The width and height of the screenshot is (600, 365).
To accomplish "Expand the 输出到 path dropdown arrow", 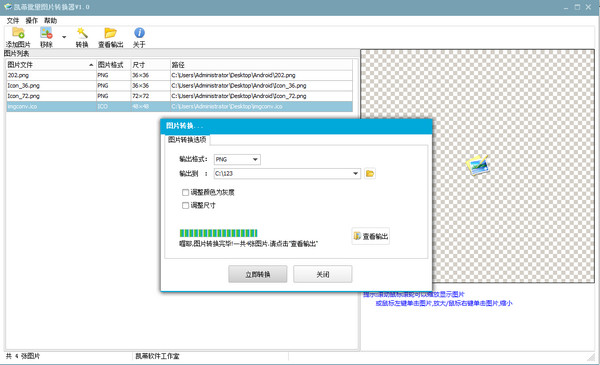I will pos(355,173).
